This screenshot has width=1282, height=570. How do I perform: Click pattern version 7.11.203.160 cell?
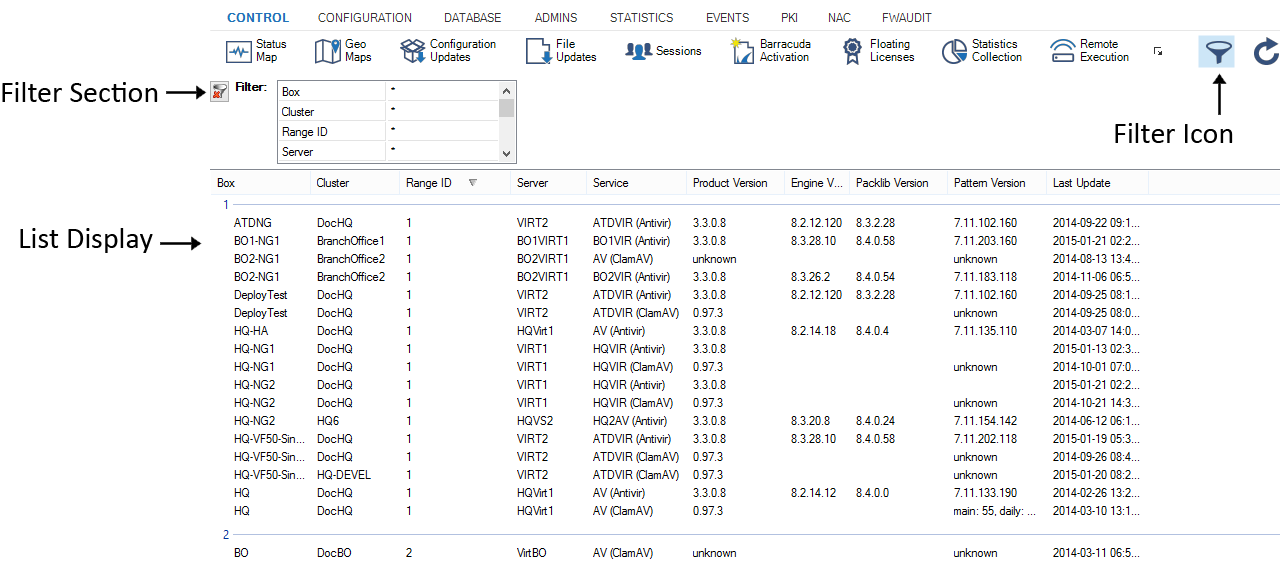[x=985, y=241]
